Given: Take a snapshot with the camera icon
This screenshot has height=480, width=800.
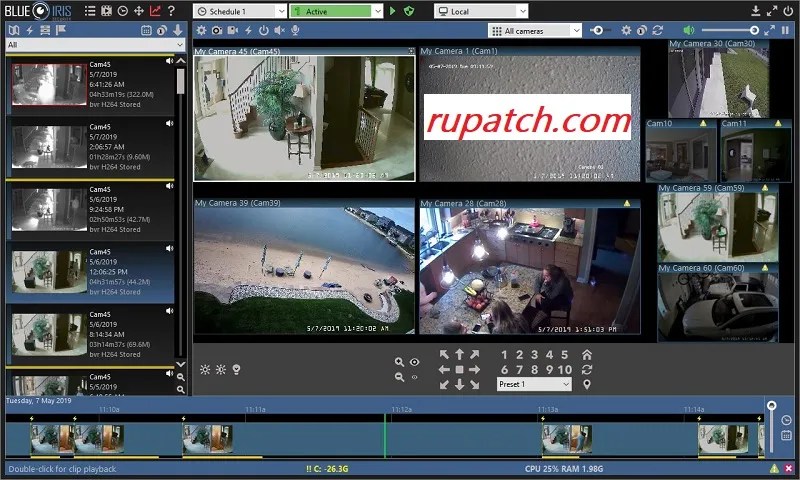Looking at the screenshot, I should tap(217, 31).
